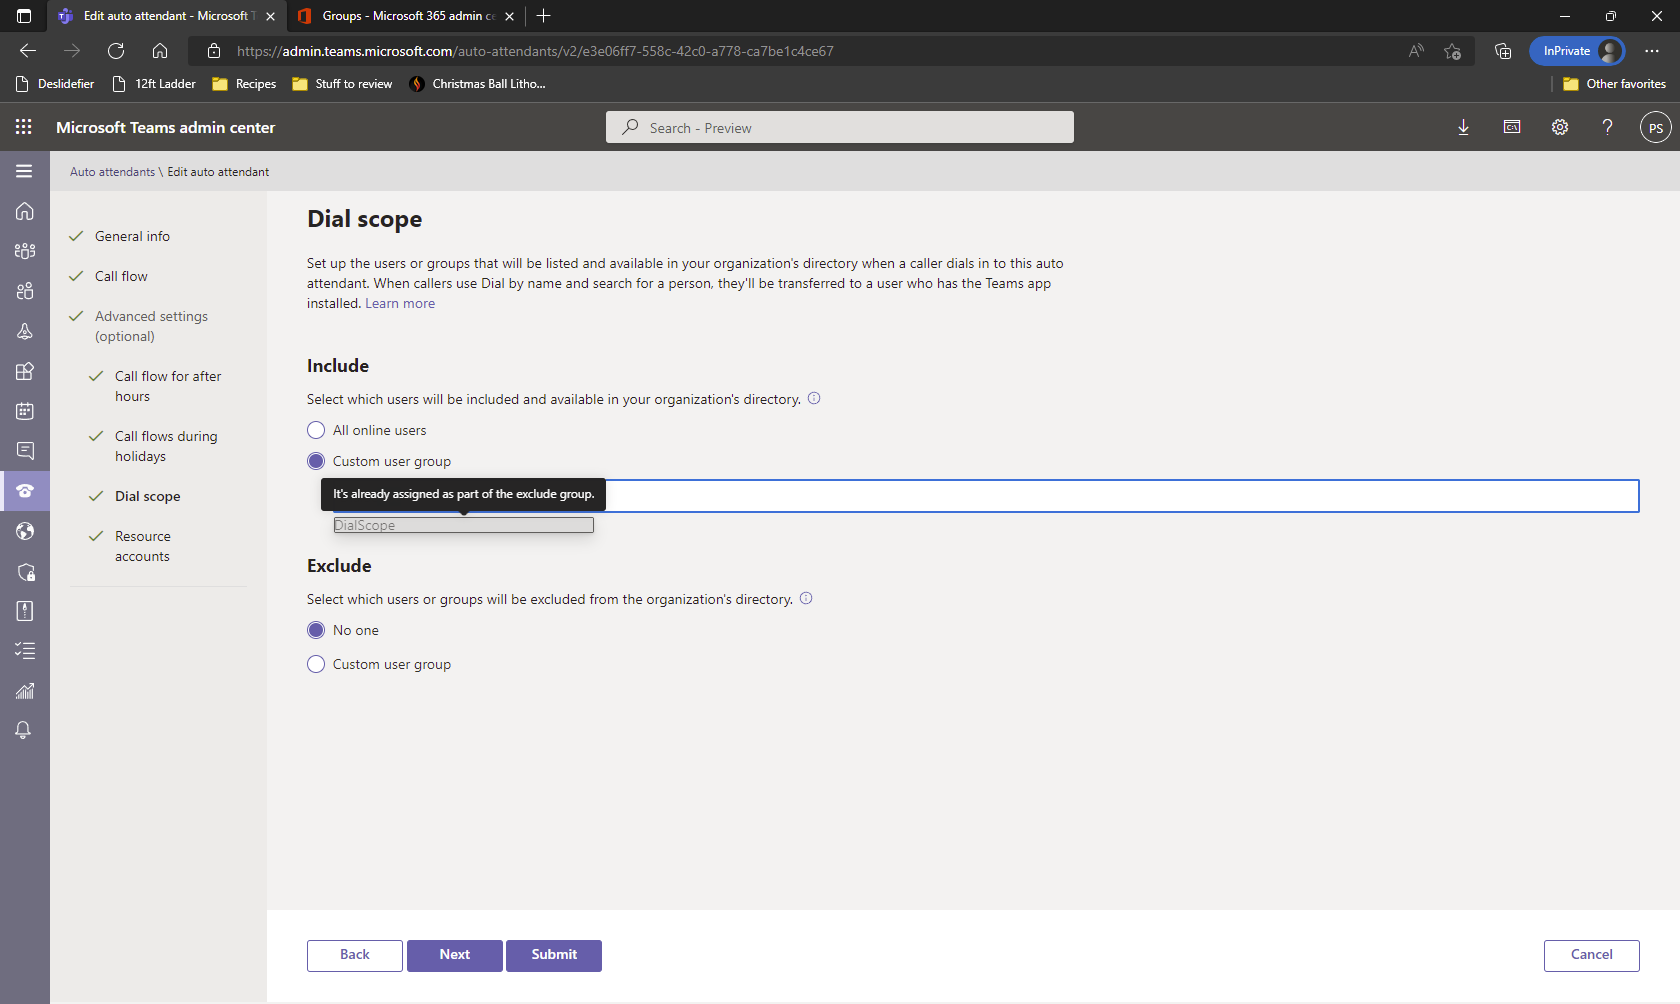This screenshot has width=1680, height=1004.
Task: Go to the Call flow step
Action: 121,276
